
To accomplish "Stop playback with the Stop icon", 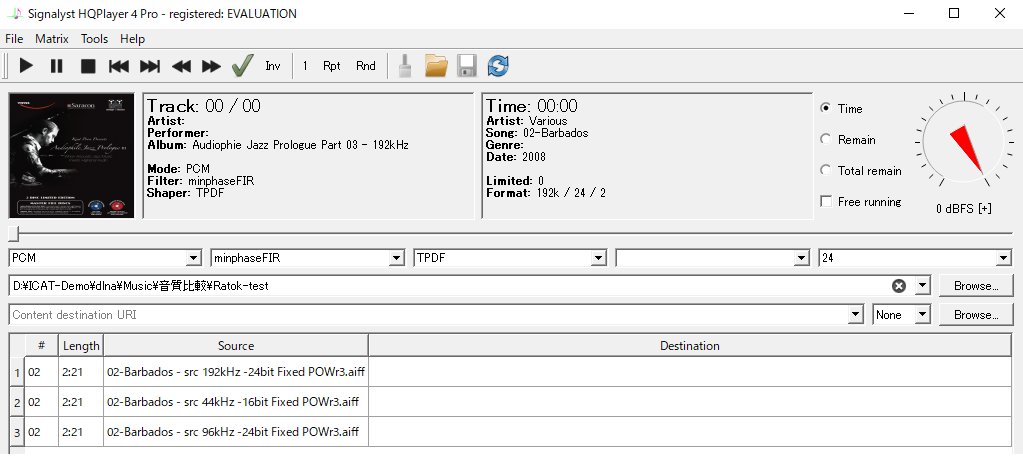I will pyautogui.click(x=88, y=66).
